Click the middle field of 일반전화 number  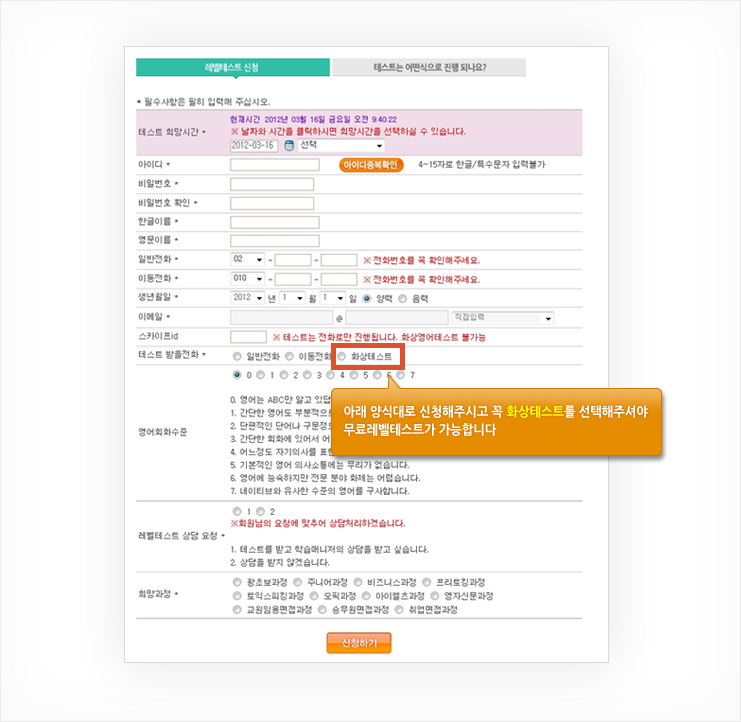[293, 260]
